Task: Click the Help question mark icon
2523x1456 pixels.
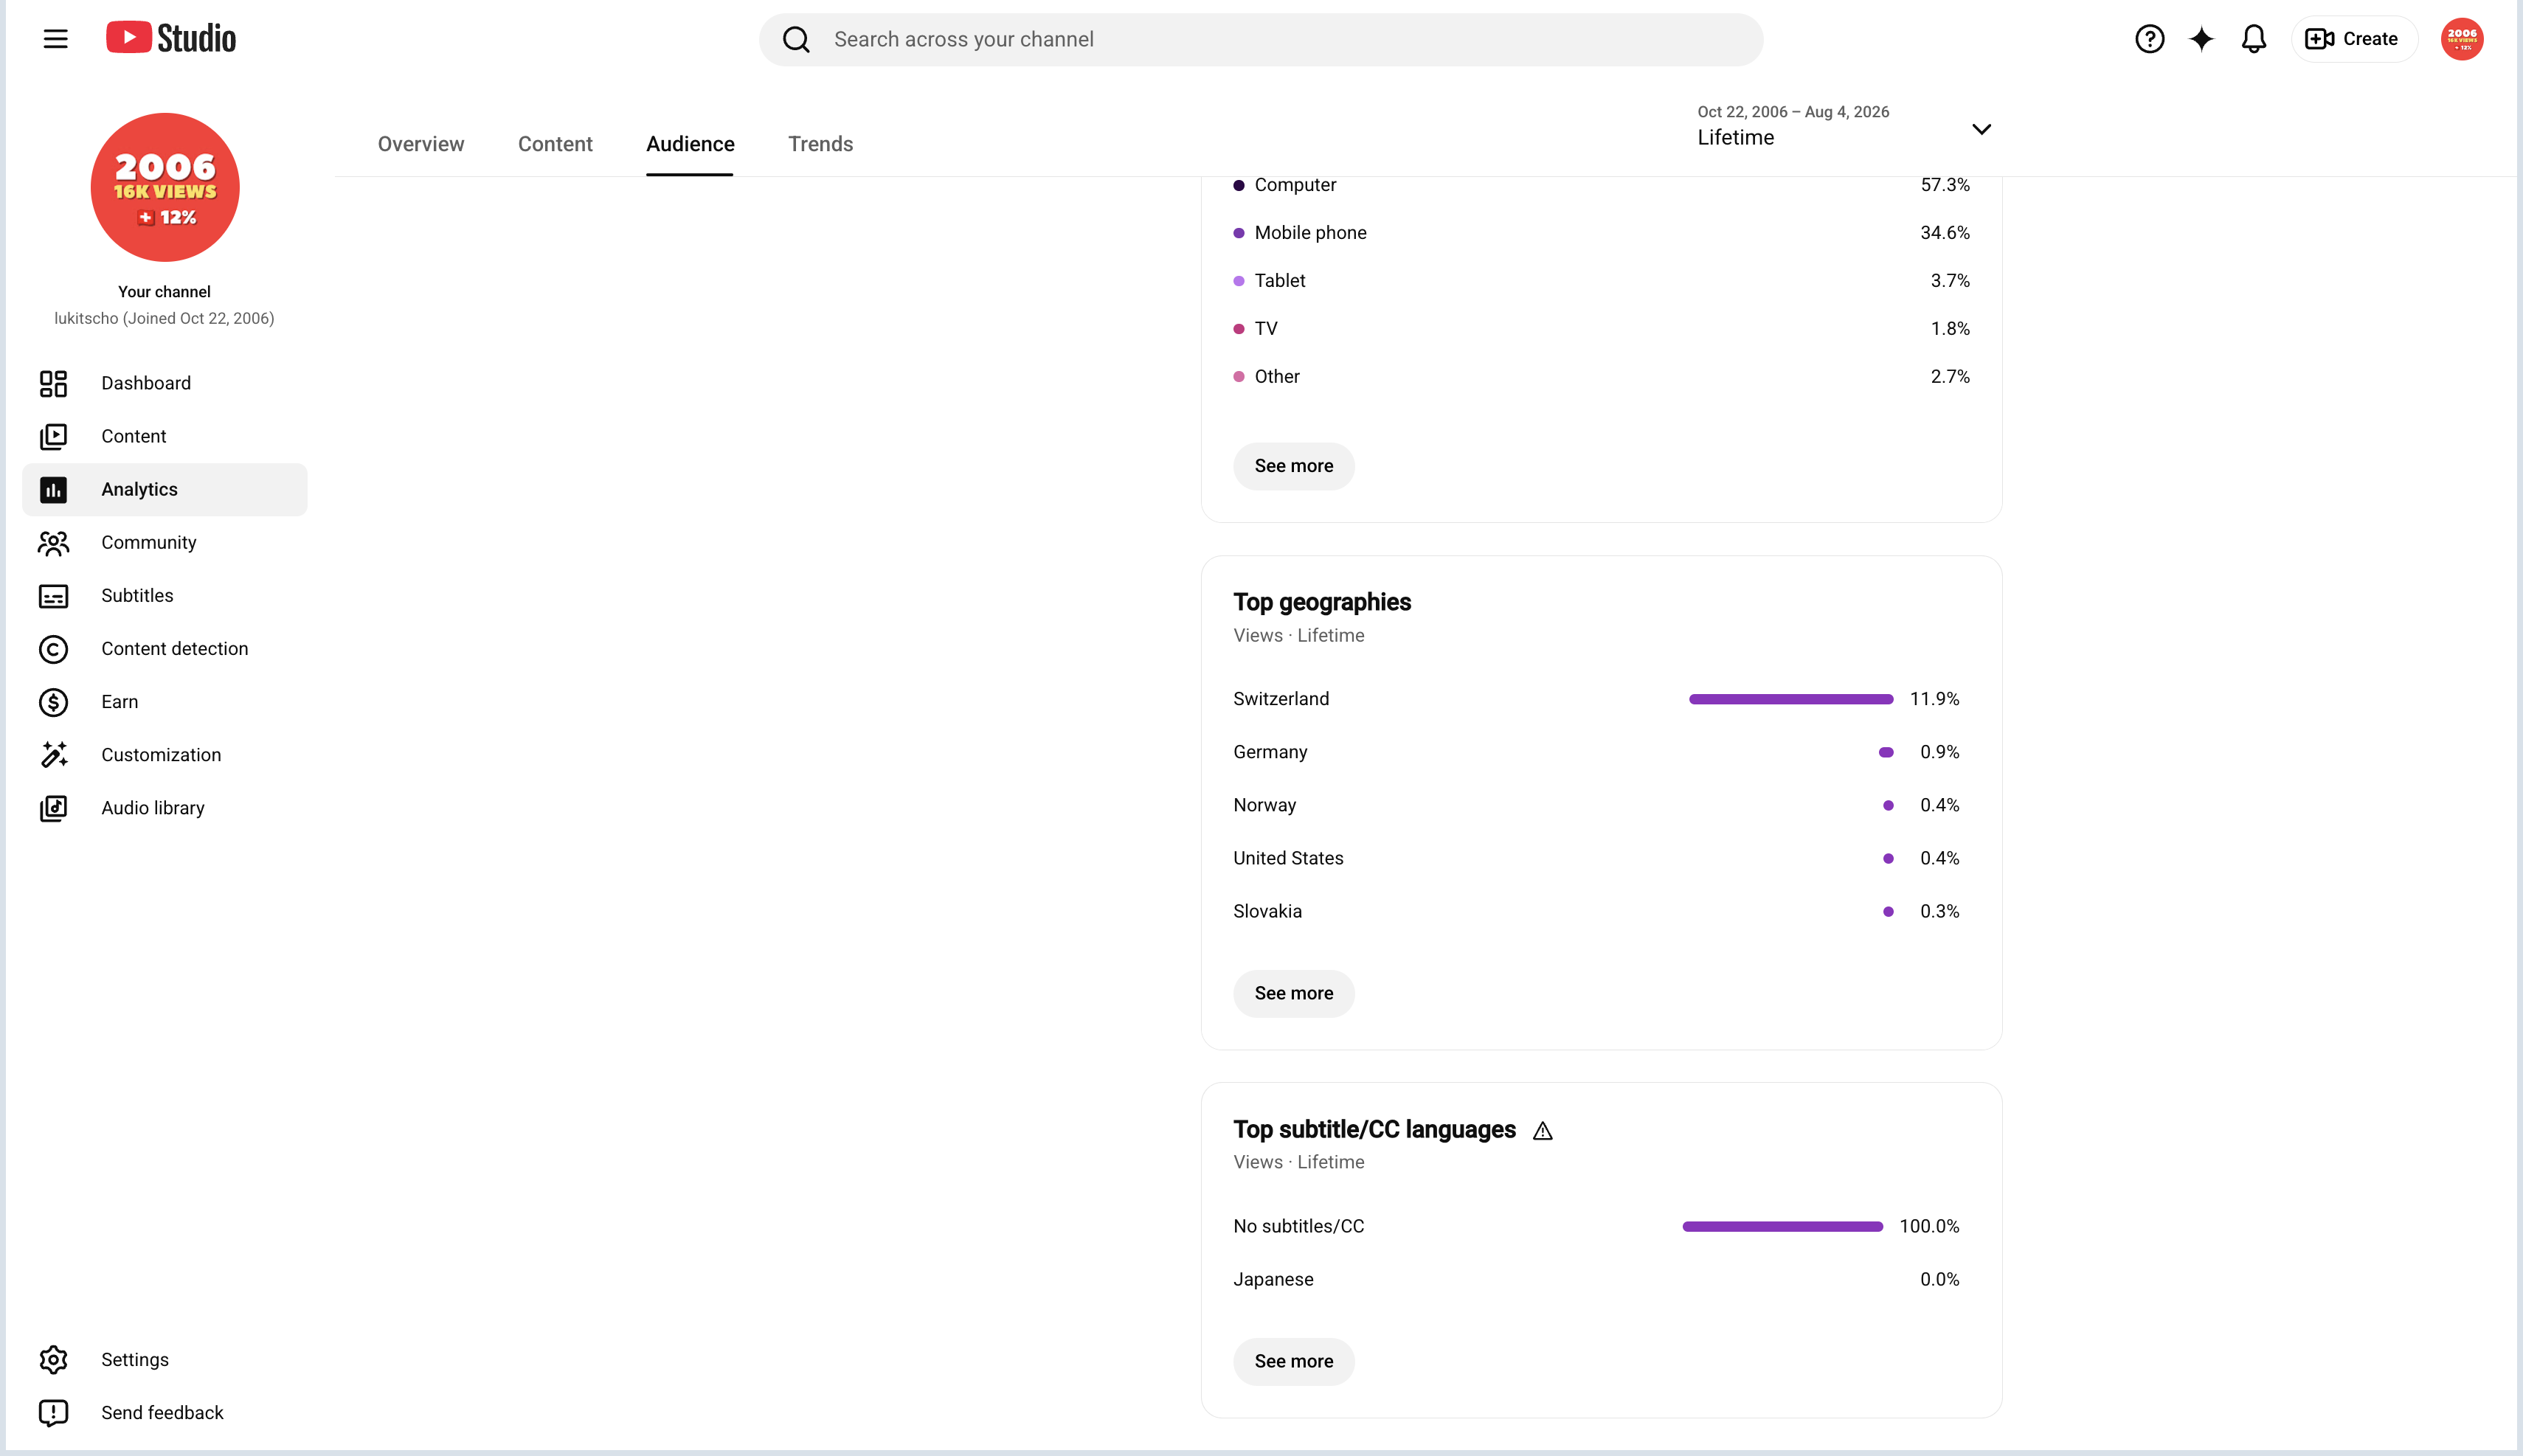Action: (x=2149, y=39)
